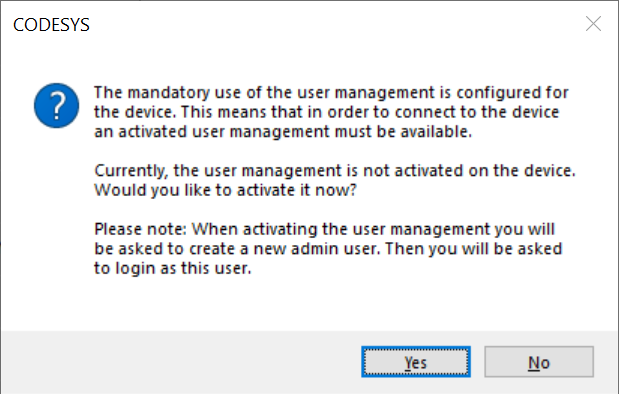619x394 pixels.
Task: Click the line "the device. This means"
Action: (326, 112)
